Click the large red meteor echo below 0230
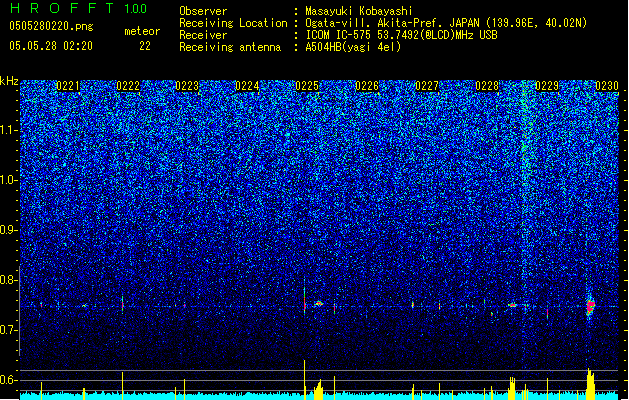The image size is (629, 400). (590, 307)
